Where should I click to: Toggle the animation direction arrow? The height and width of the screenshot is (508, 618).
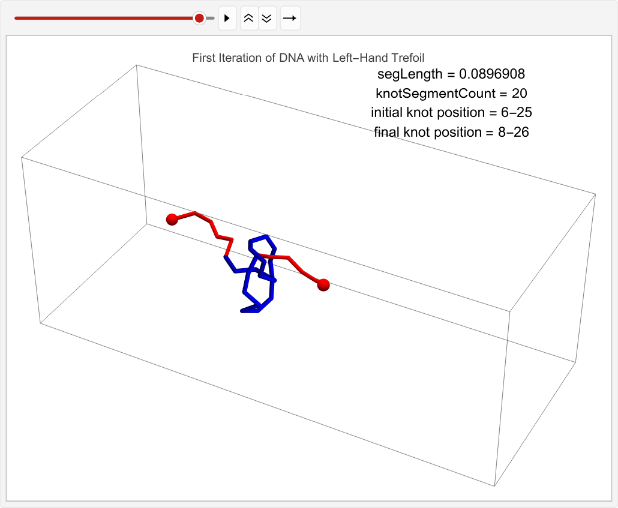click(x=289, y=18)
